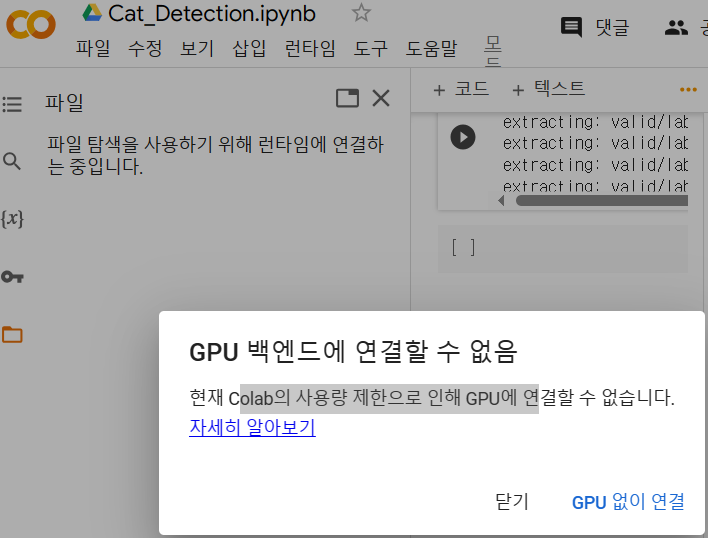This screenshot has width=708, height=538.
Task: Click the 파일 panel heading text
Action: point(64,102)
